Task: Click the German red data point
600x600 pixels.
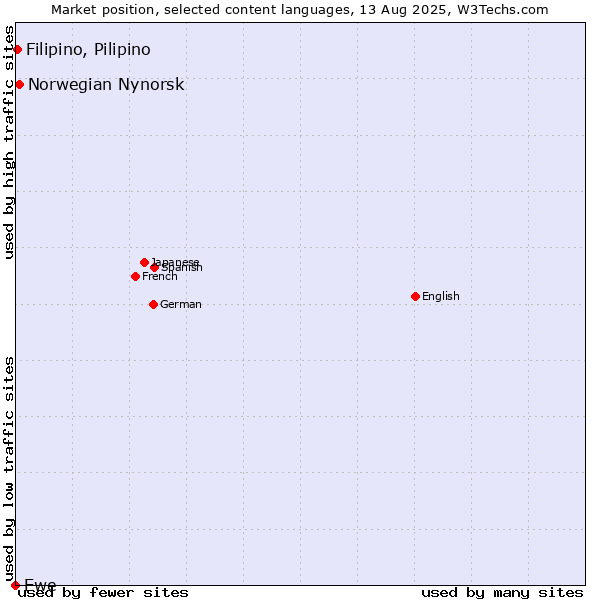Action: [153, 305]
